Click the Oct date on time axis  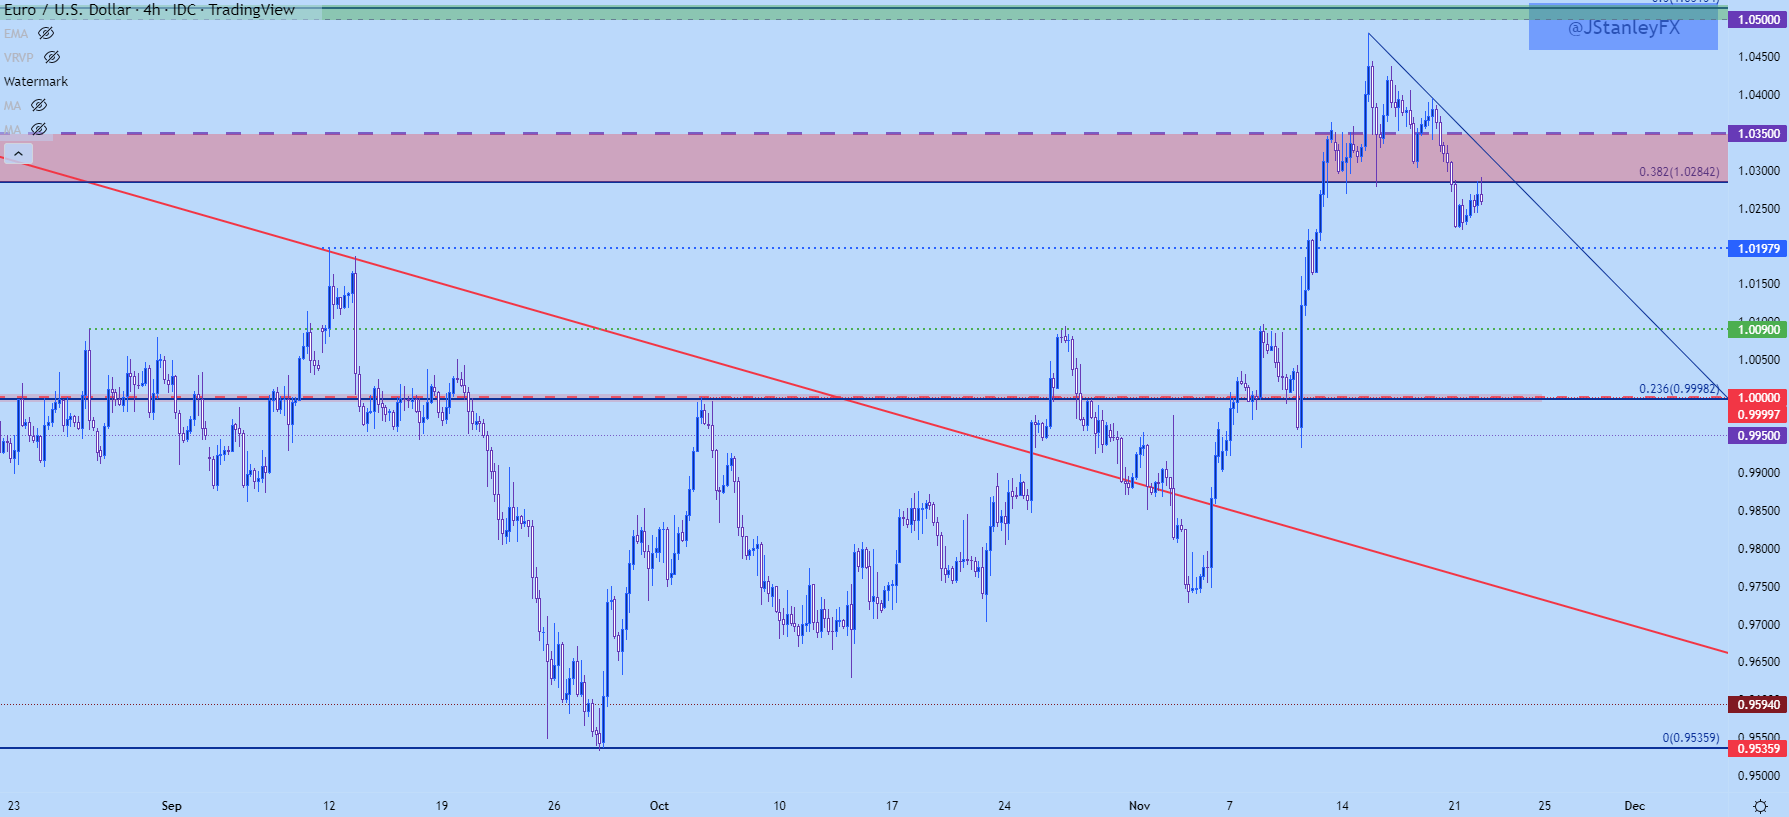659,806
